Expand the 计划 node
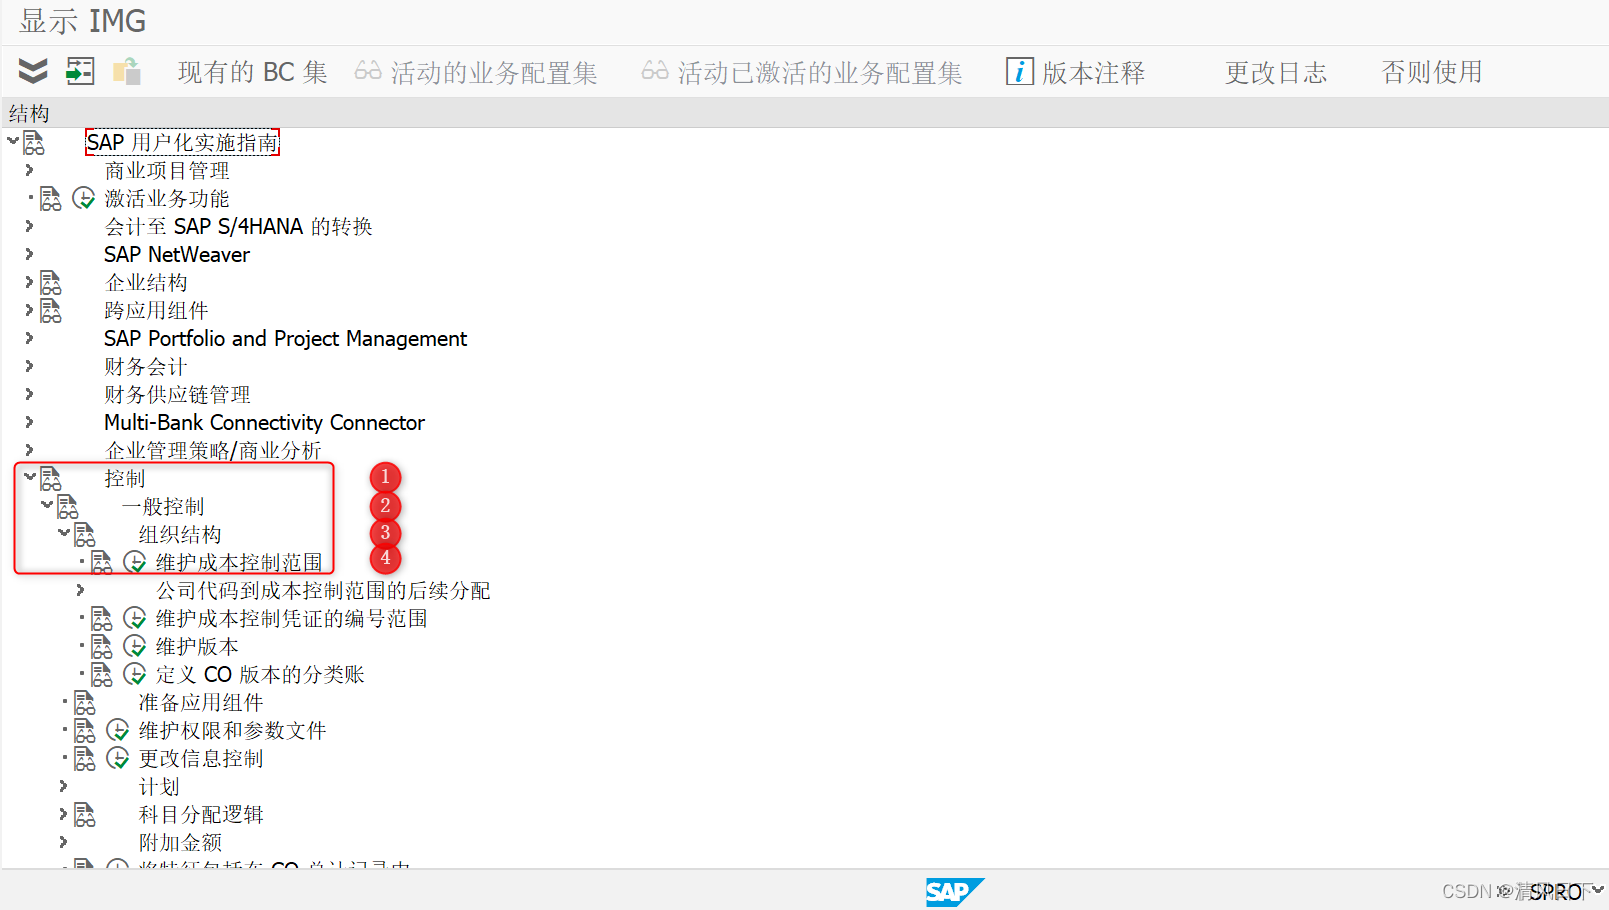This screenshot has width=1609, height=910. tap(63, 786)
